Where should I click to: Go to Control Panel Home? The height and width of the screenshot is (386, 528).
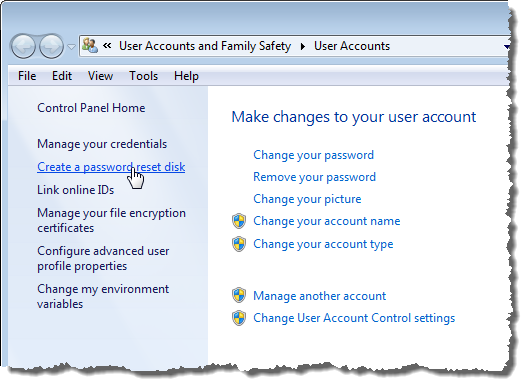click(91, 108)
